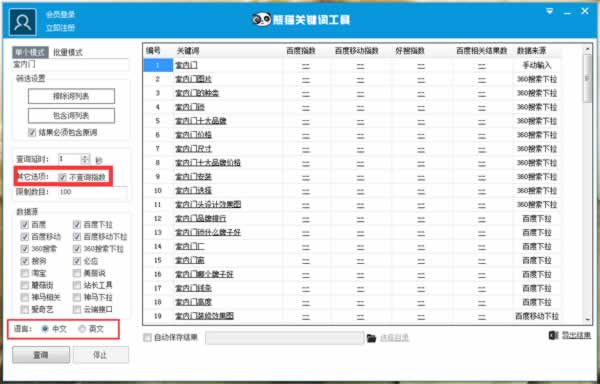Open keyword link 室内门十大品牌 in row 5
This screenshot has width=600, height=384.
tap(201, 121)
